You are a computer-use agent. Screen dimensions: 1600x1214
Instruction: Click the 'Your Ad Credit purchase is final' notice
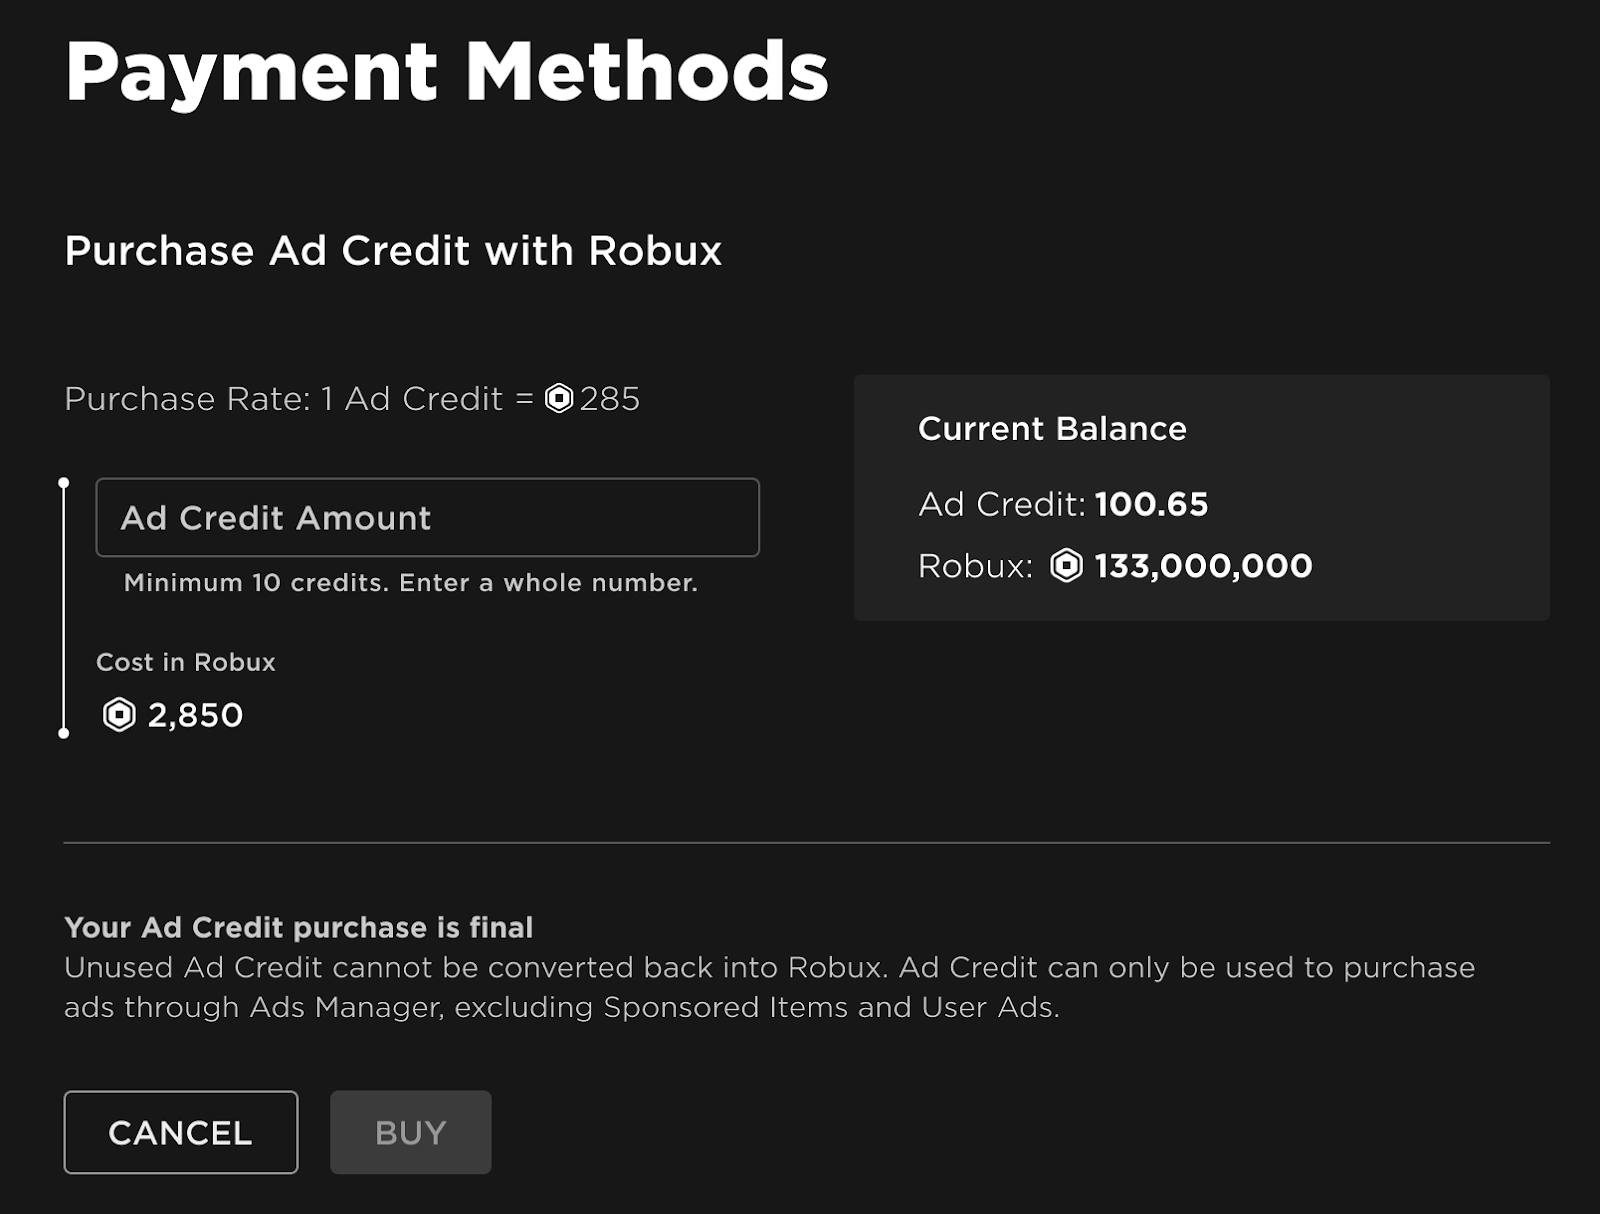point(298,927)
